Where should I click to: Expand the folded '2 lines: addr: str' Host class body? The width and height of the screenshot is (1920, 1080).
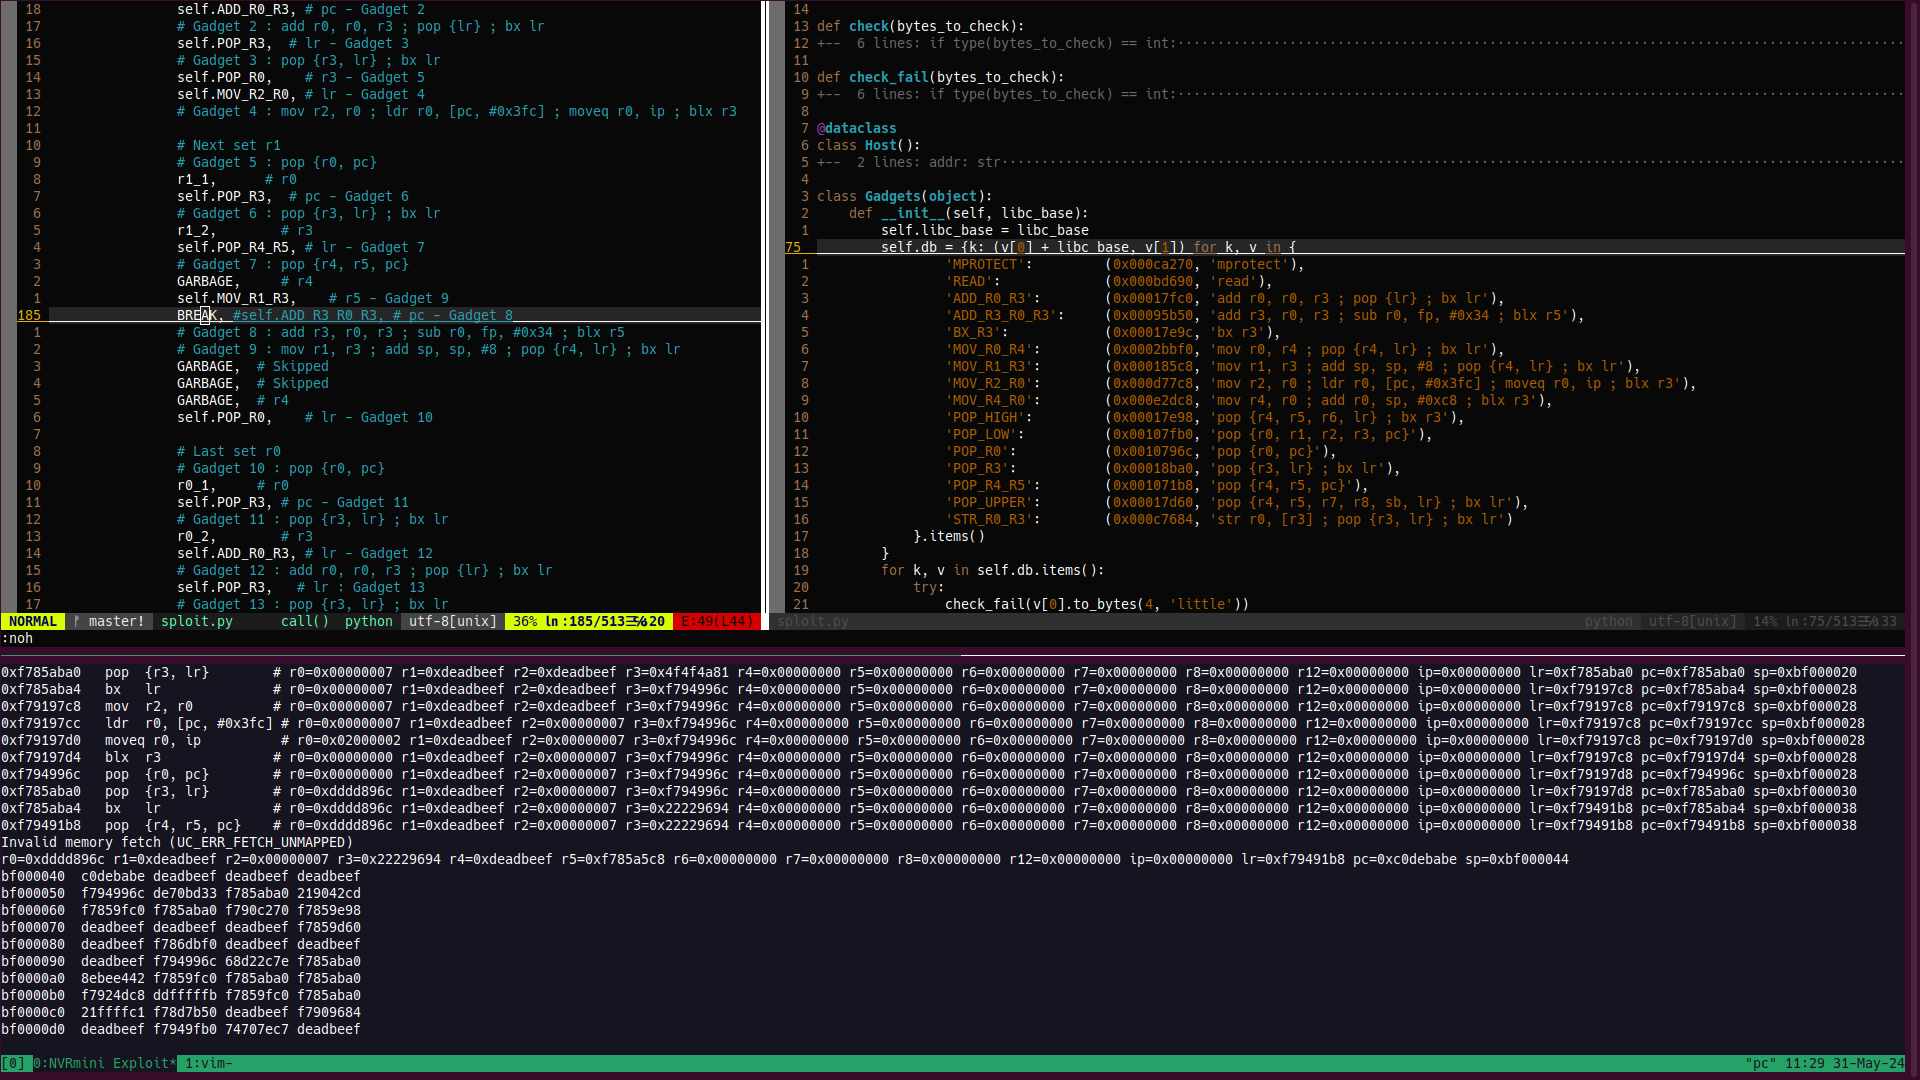(x=1360, y=162)
